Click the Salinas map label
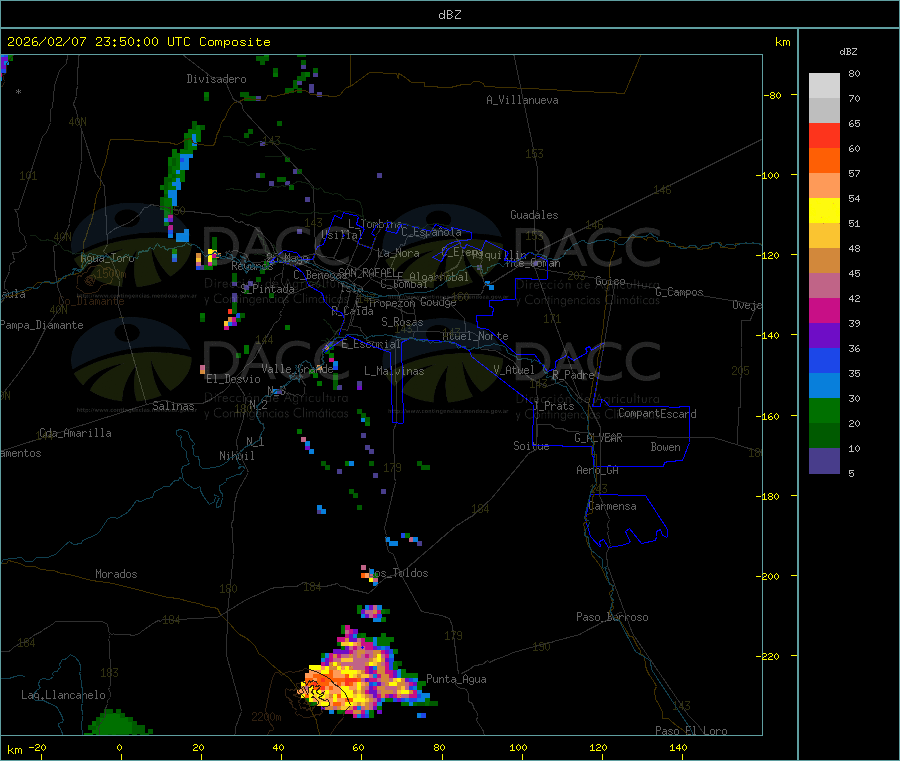 coord(173,406)
